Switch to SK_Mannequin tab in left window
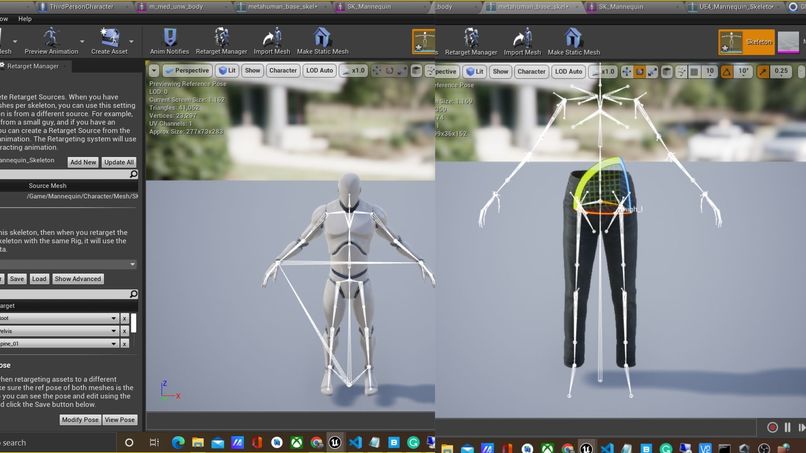This screenshot has height=453, width=806. (369, 7)
